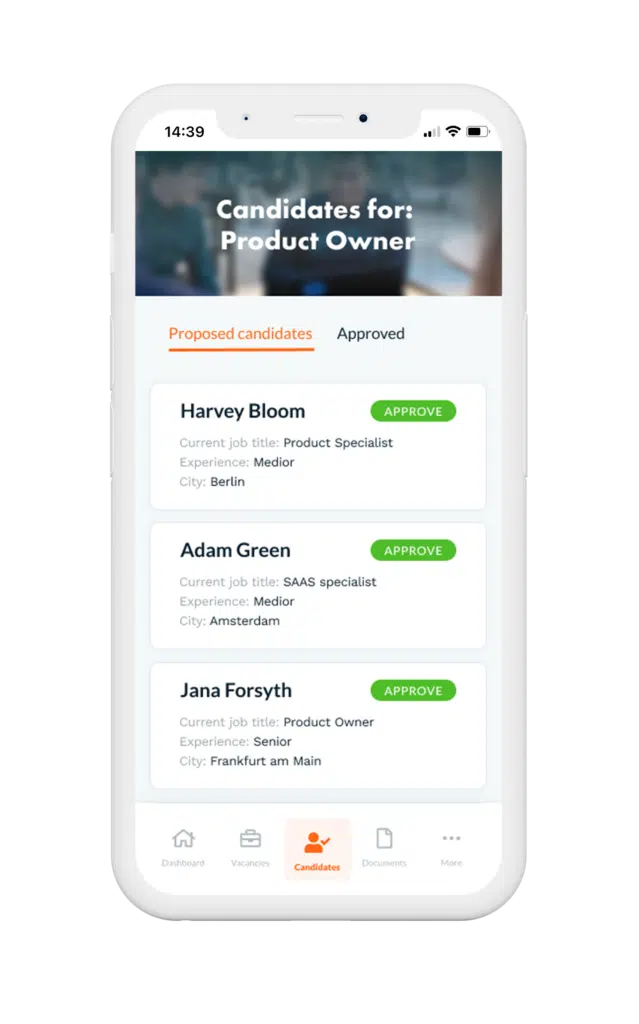Open the Documents page icon
The image size is (639, 1024).
click(384, 838)
